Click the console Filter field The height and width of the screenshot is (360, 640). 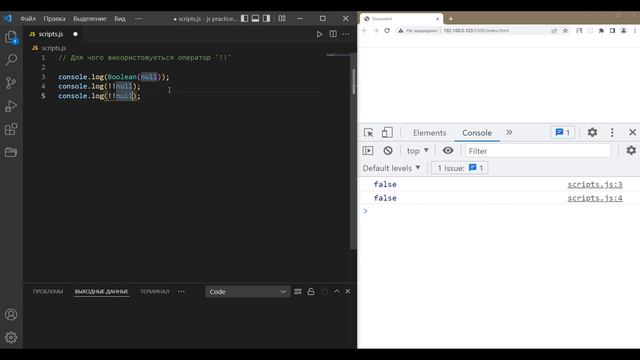[x=538, y=151]
